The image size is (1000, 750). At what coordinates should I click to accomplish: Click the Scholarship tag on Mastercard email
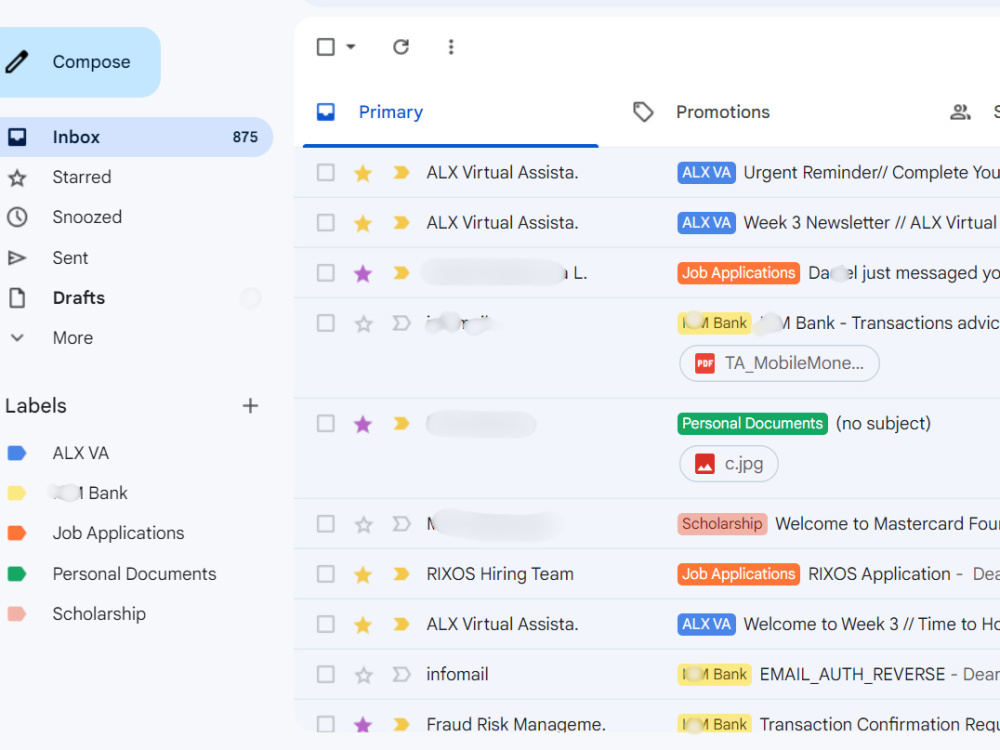[x=722, y=524]
